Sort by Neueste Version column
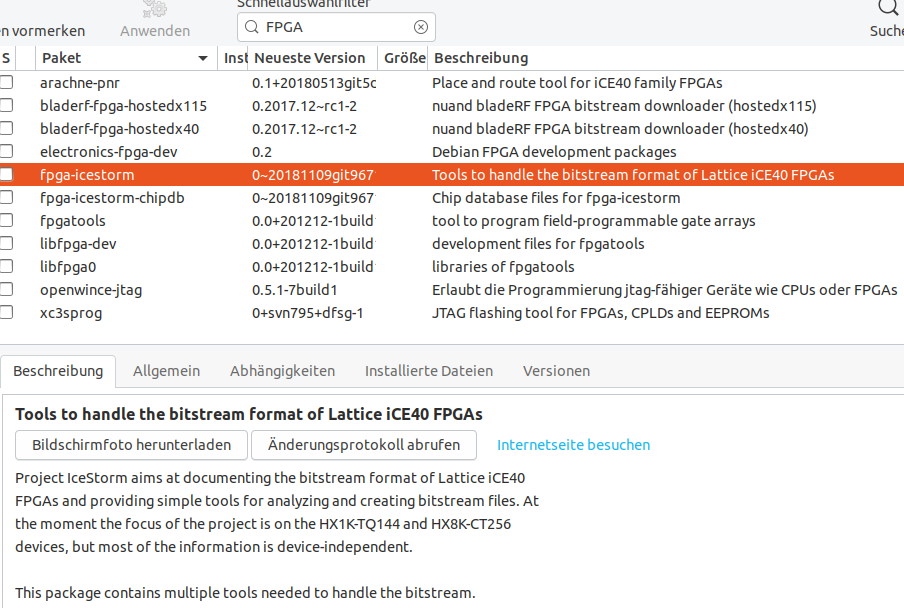 click(311, 58)
